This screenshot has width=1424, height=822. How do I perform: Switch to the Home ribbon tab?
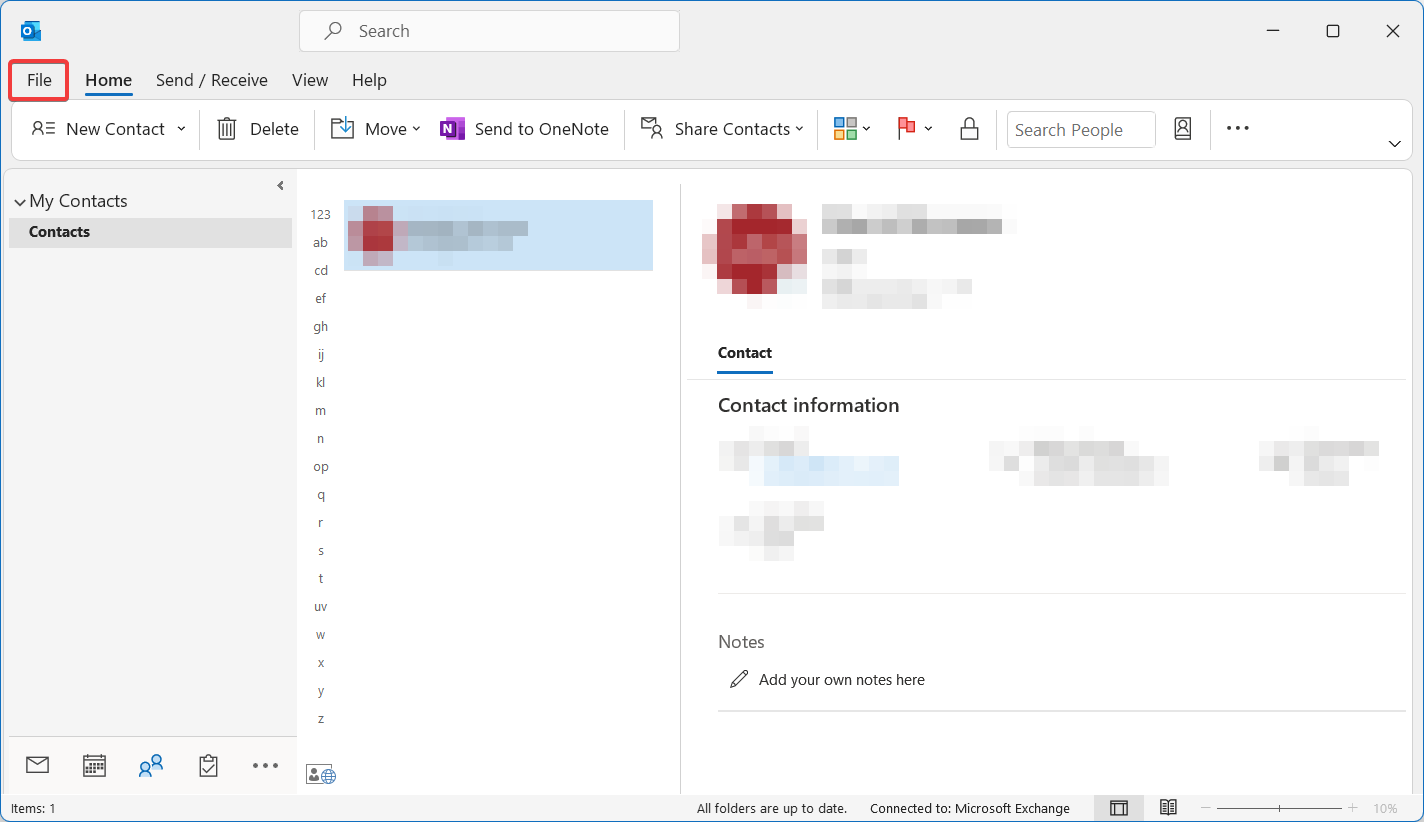(108, 80)
